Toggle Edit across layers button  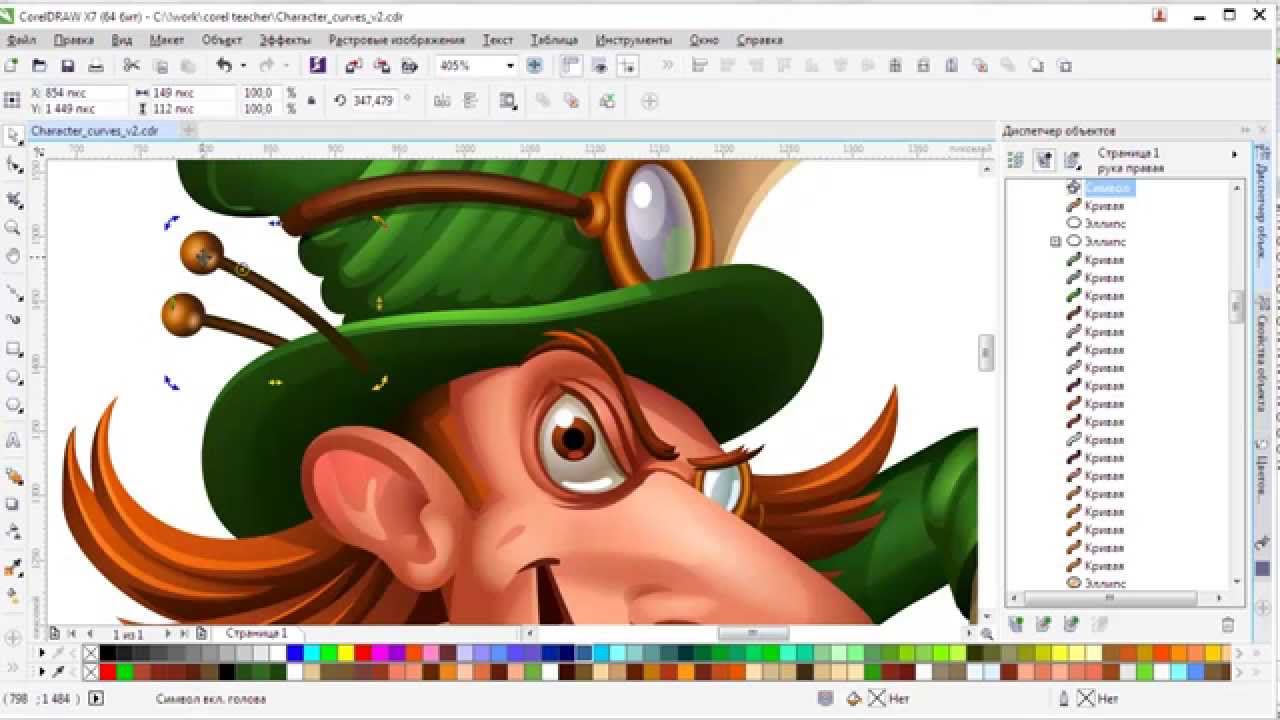[1044, 160]
